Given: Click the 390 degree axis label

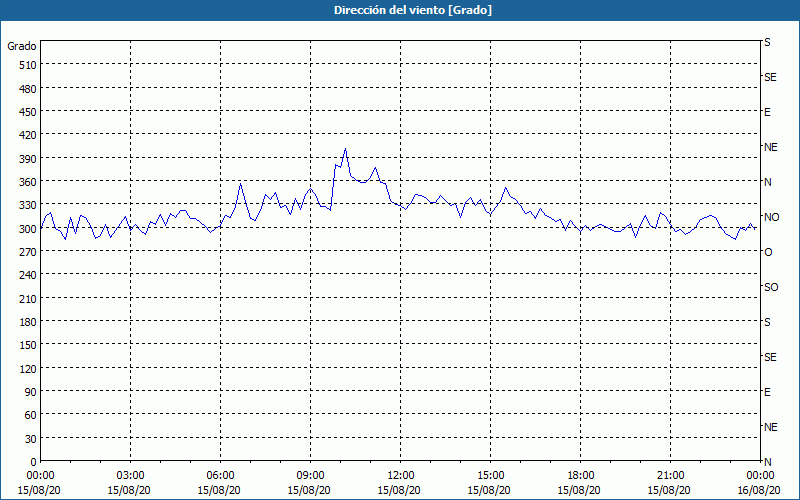Looking at the screenshot, I should pos(28,159).
